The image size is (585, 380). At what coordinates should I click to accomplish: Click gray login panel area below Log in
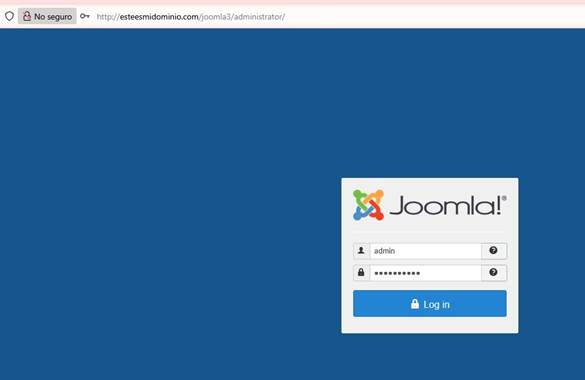coord(430,325)
